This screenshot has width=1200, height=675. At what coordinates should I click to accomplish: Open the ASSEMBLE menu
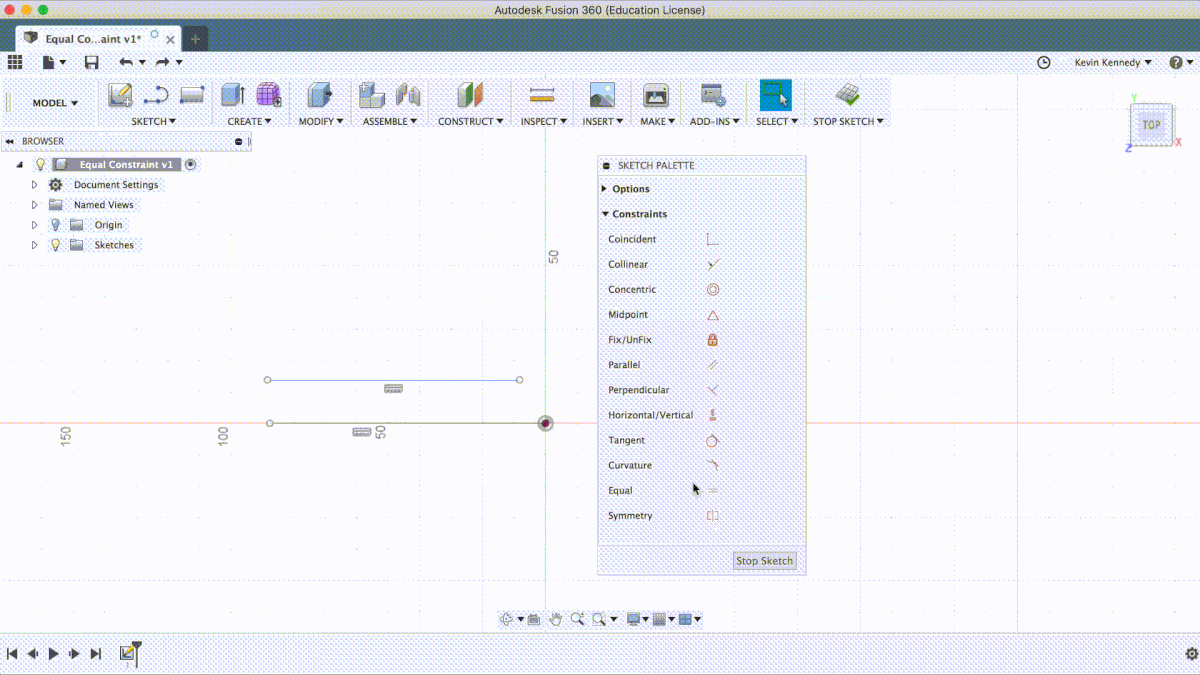point(390,121)
